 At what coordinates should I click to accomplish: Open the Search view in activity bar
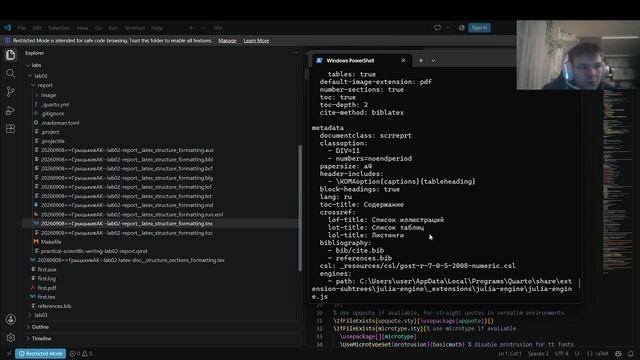point(11,73)
